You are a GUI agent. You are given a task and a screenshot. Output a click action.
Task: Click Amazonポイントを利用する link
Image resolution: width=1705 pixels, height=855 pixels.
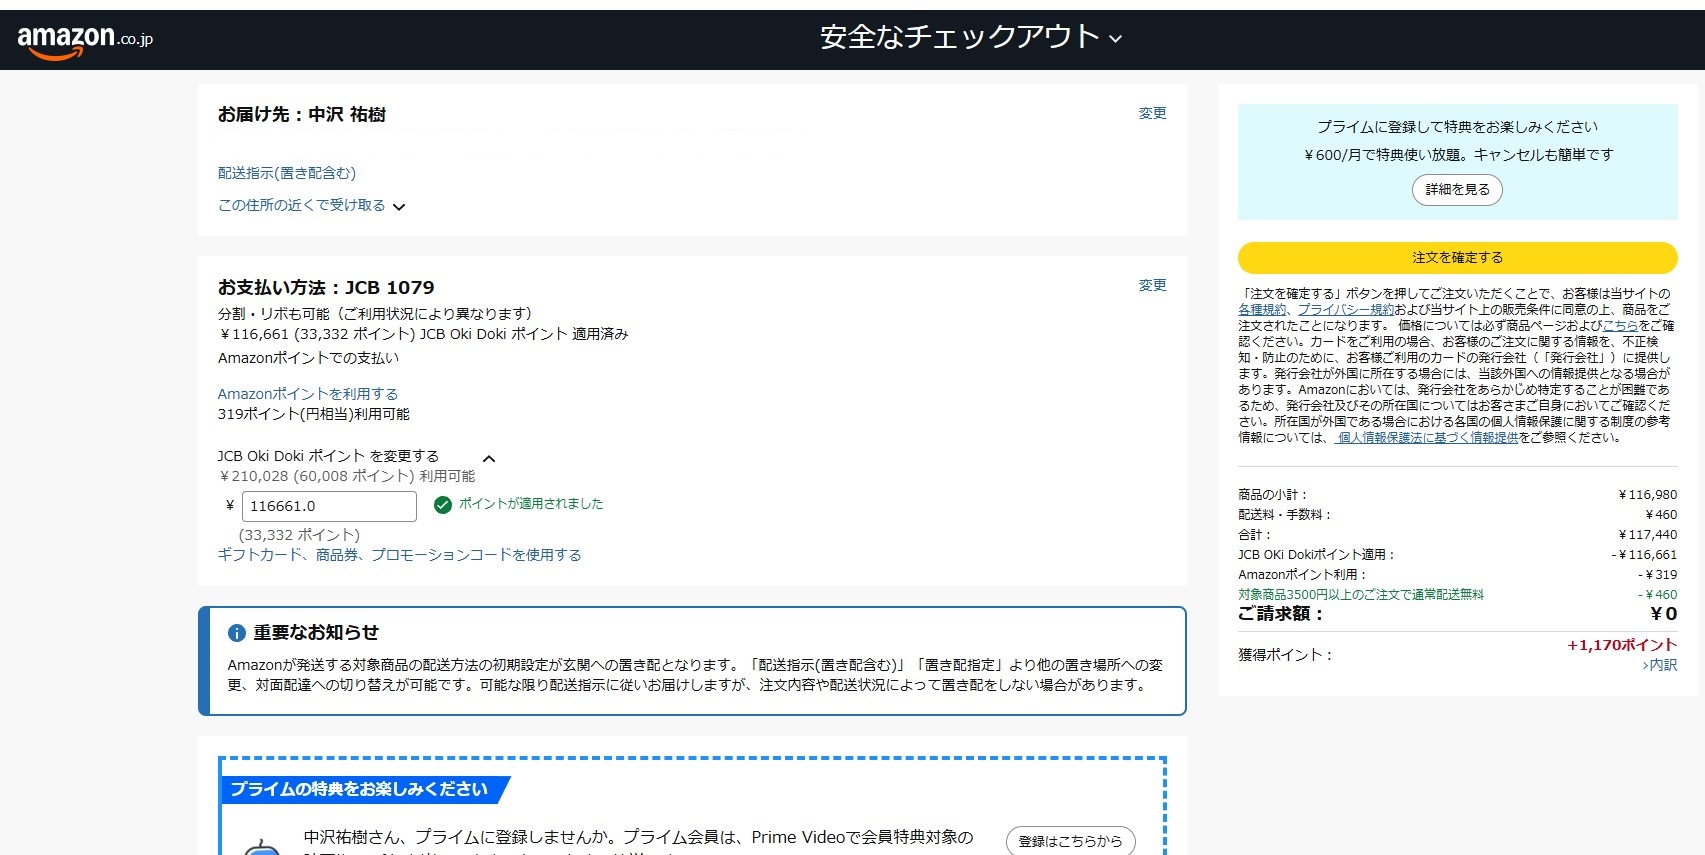point(308,394)
